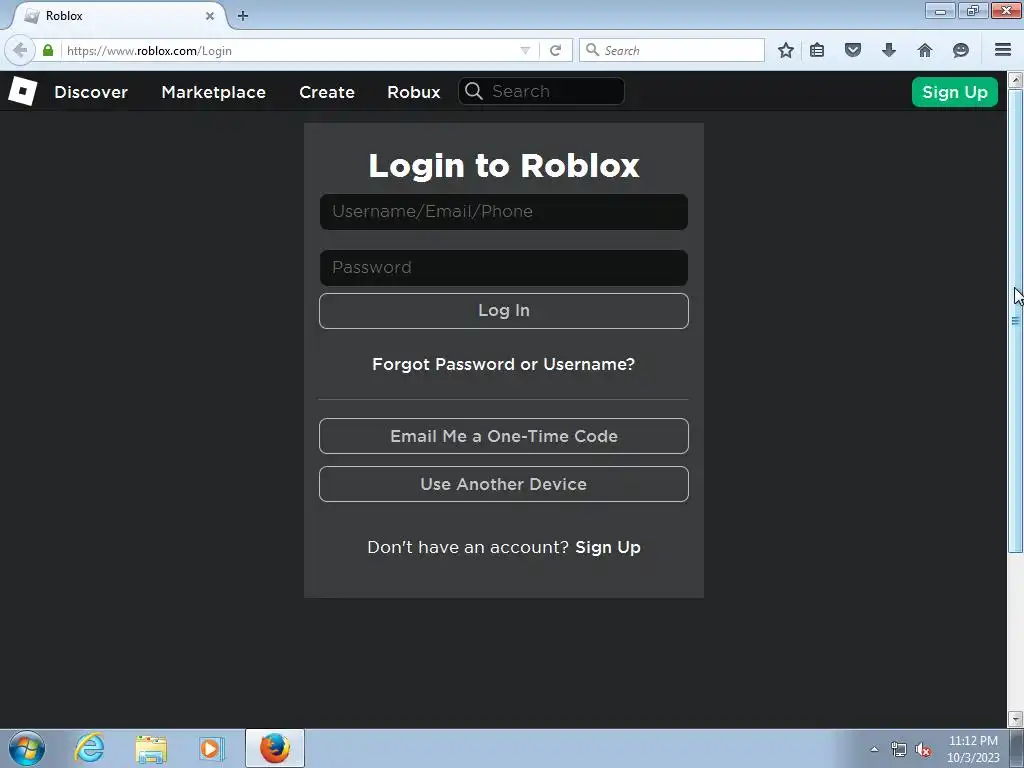Restore down the Firefox window
Image resolution: width=1024 pixels, height=768 pixels.
click(x=973, y=11)
